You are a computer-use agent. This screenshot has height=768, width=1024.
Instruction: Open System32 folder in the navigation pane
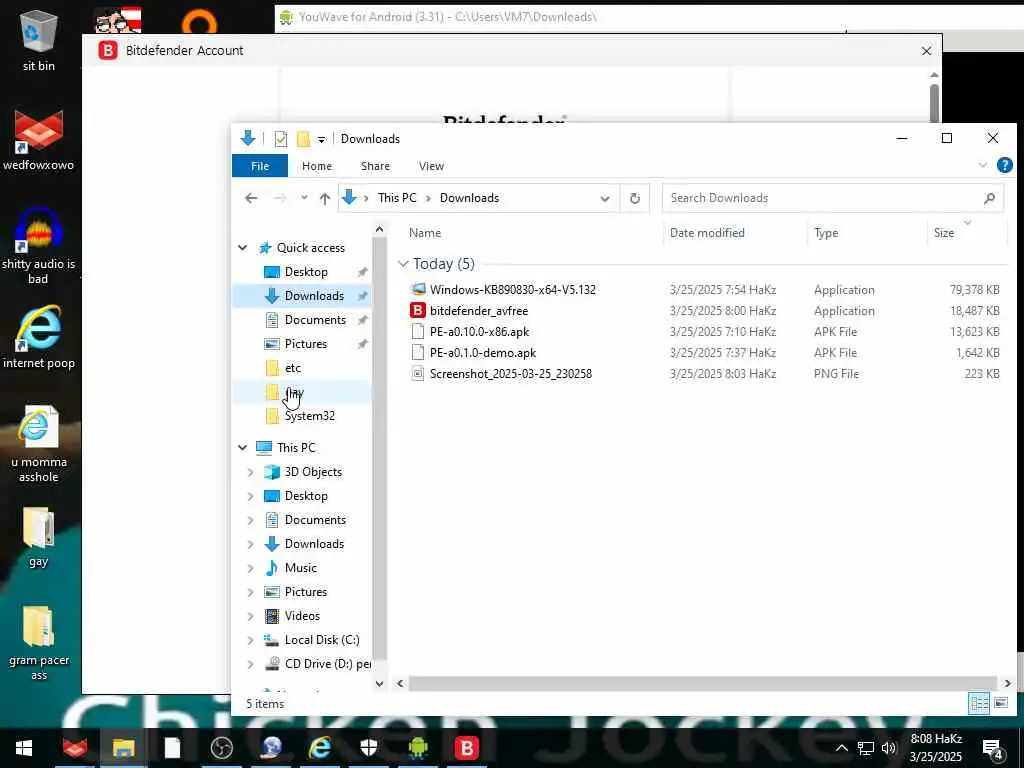click(310, 416)
